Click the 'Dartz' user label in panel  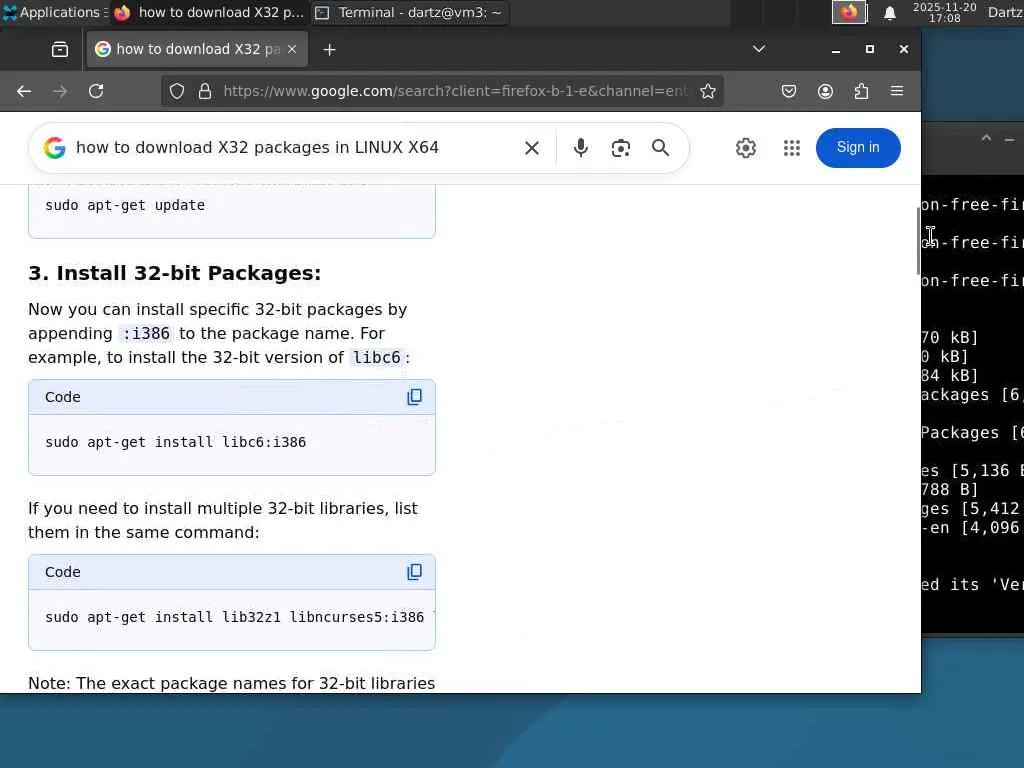coord(1005,12)
